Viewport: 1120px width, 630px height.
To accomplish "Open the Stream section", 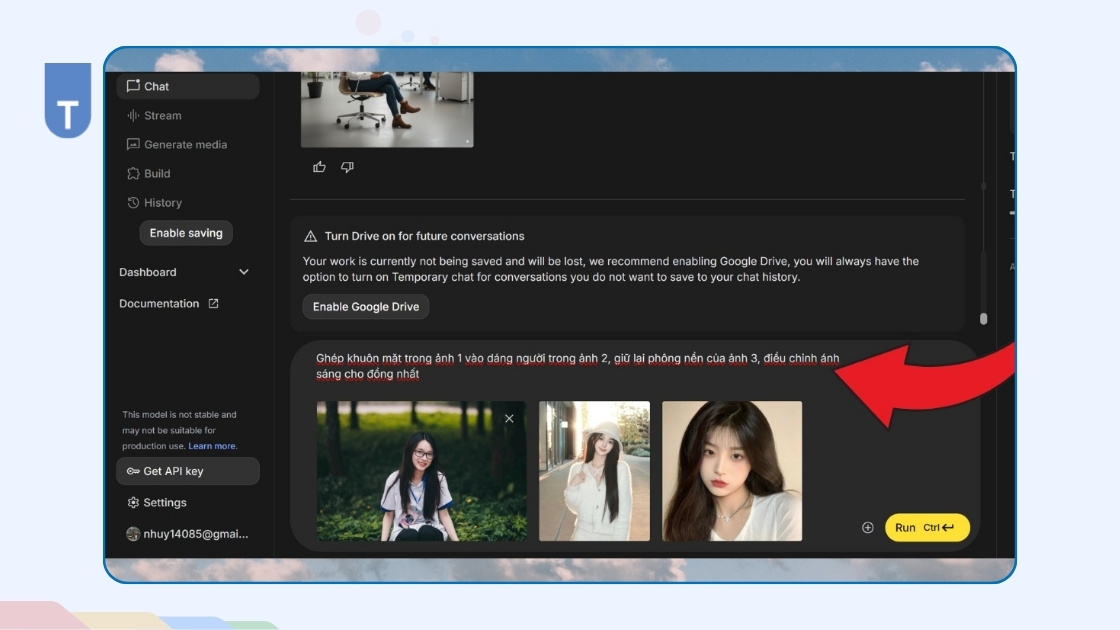I will 162,115.
